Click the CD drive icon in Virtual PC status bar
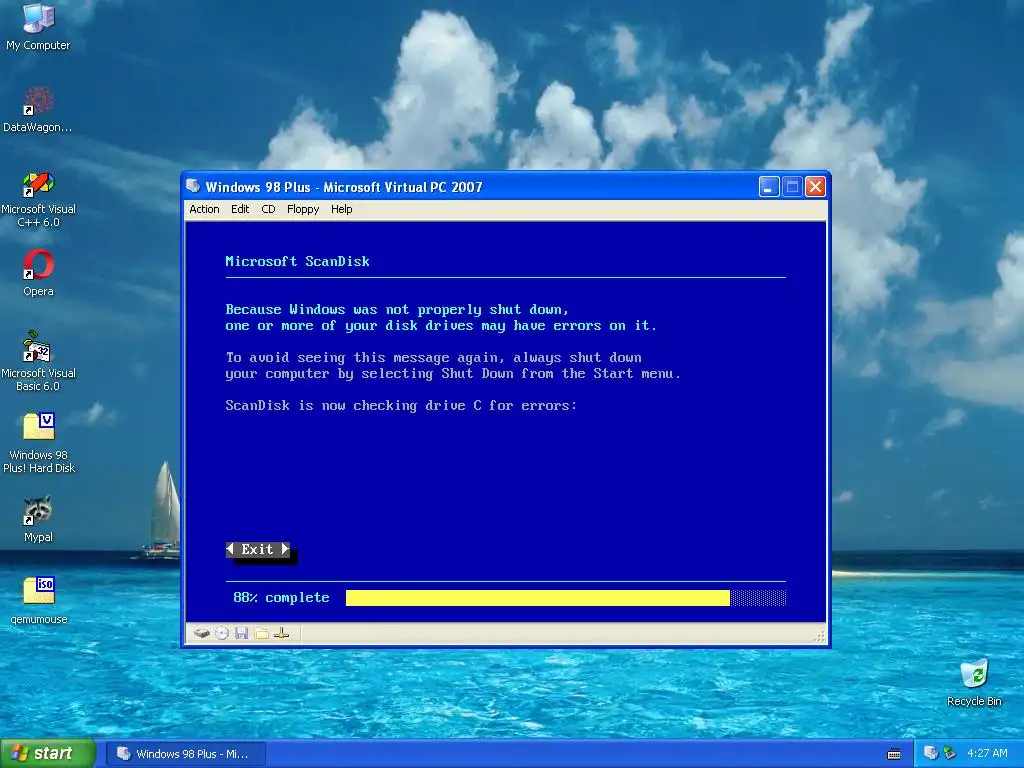The width and height of the screenshot is (1024, 768). pyautogui.click(x=222, y=633)
